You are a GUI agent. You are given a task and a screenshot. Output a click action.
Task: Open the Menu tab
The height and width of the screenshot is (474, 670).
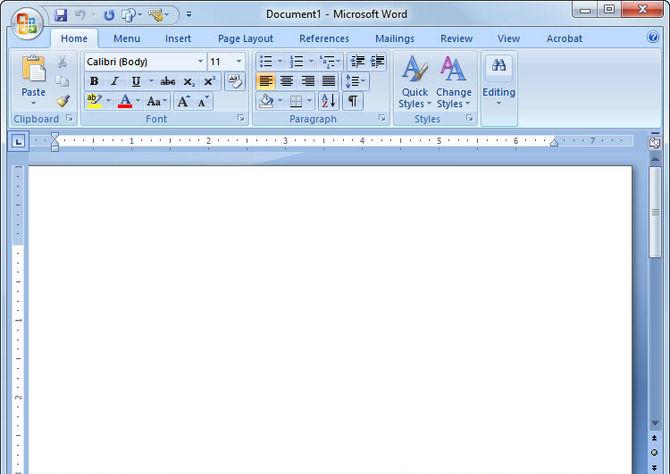pyautogui.click(x=126, y=38)
